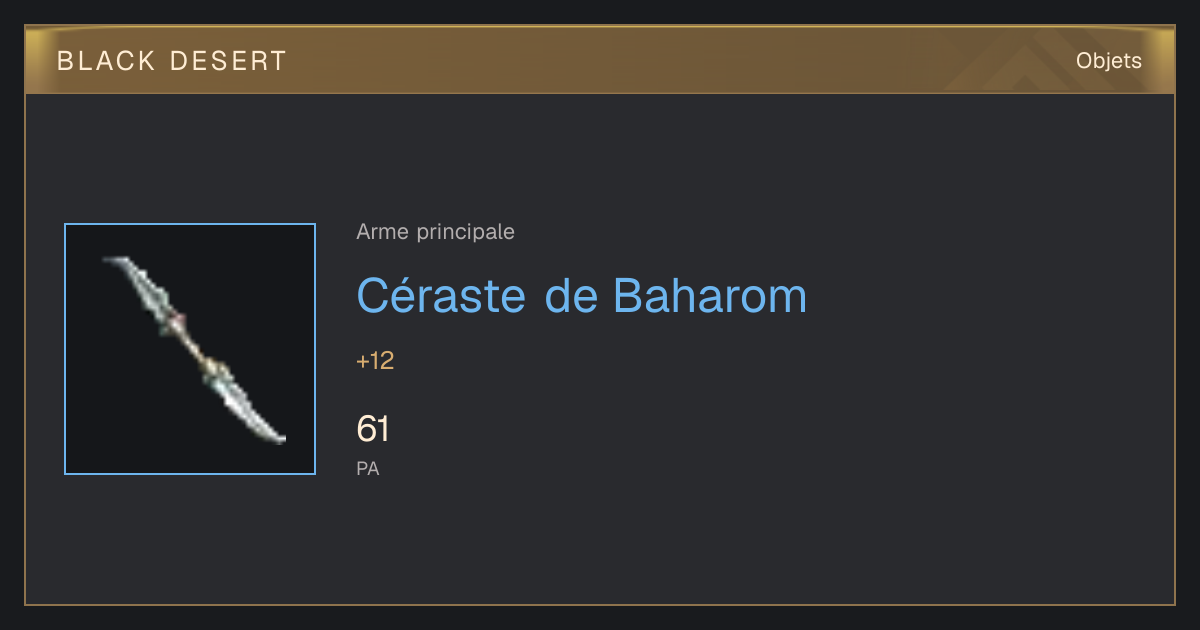This screenshot has width=1200, height=630.
Task: Open the Objets link in header
Action: pyautogui.click(x=1108, y=61)
